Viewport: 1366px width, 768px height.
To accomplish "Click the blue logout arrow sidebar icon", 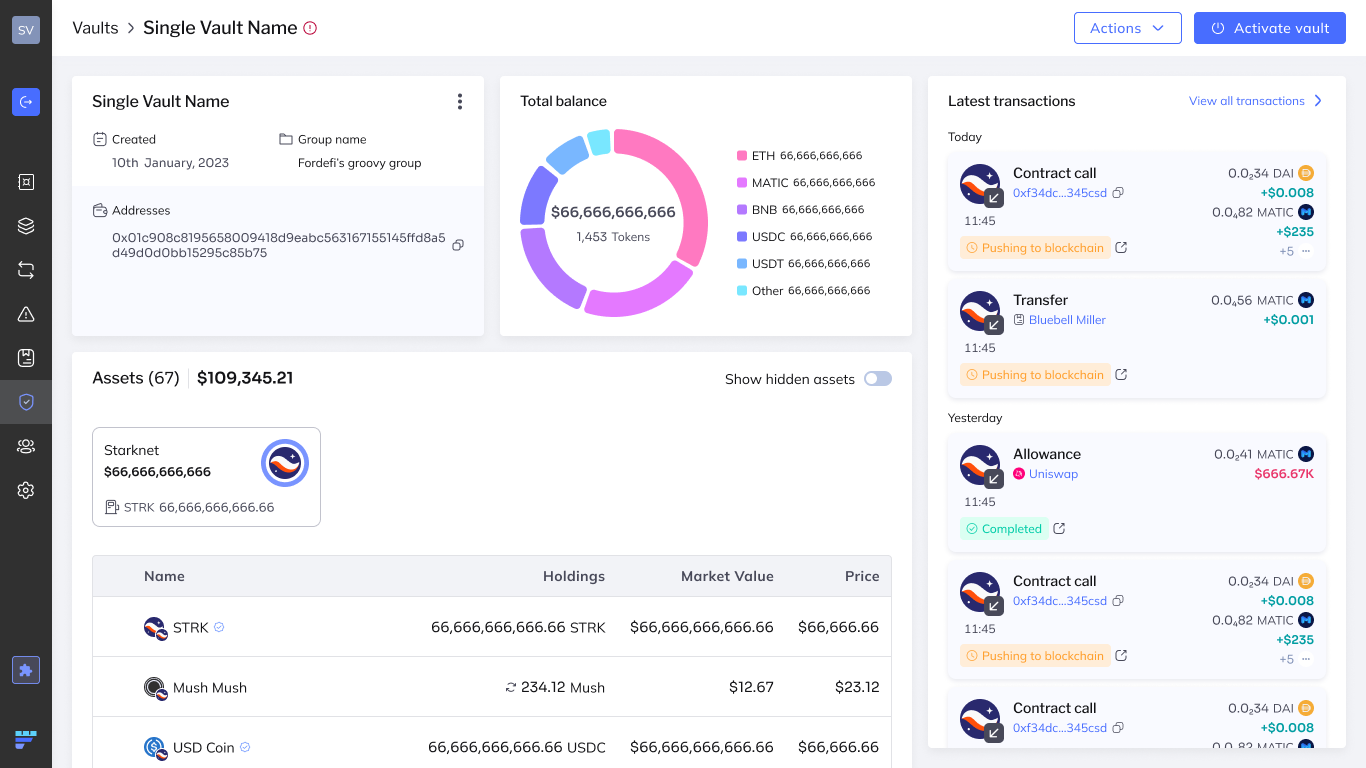I will coord(26,102).
